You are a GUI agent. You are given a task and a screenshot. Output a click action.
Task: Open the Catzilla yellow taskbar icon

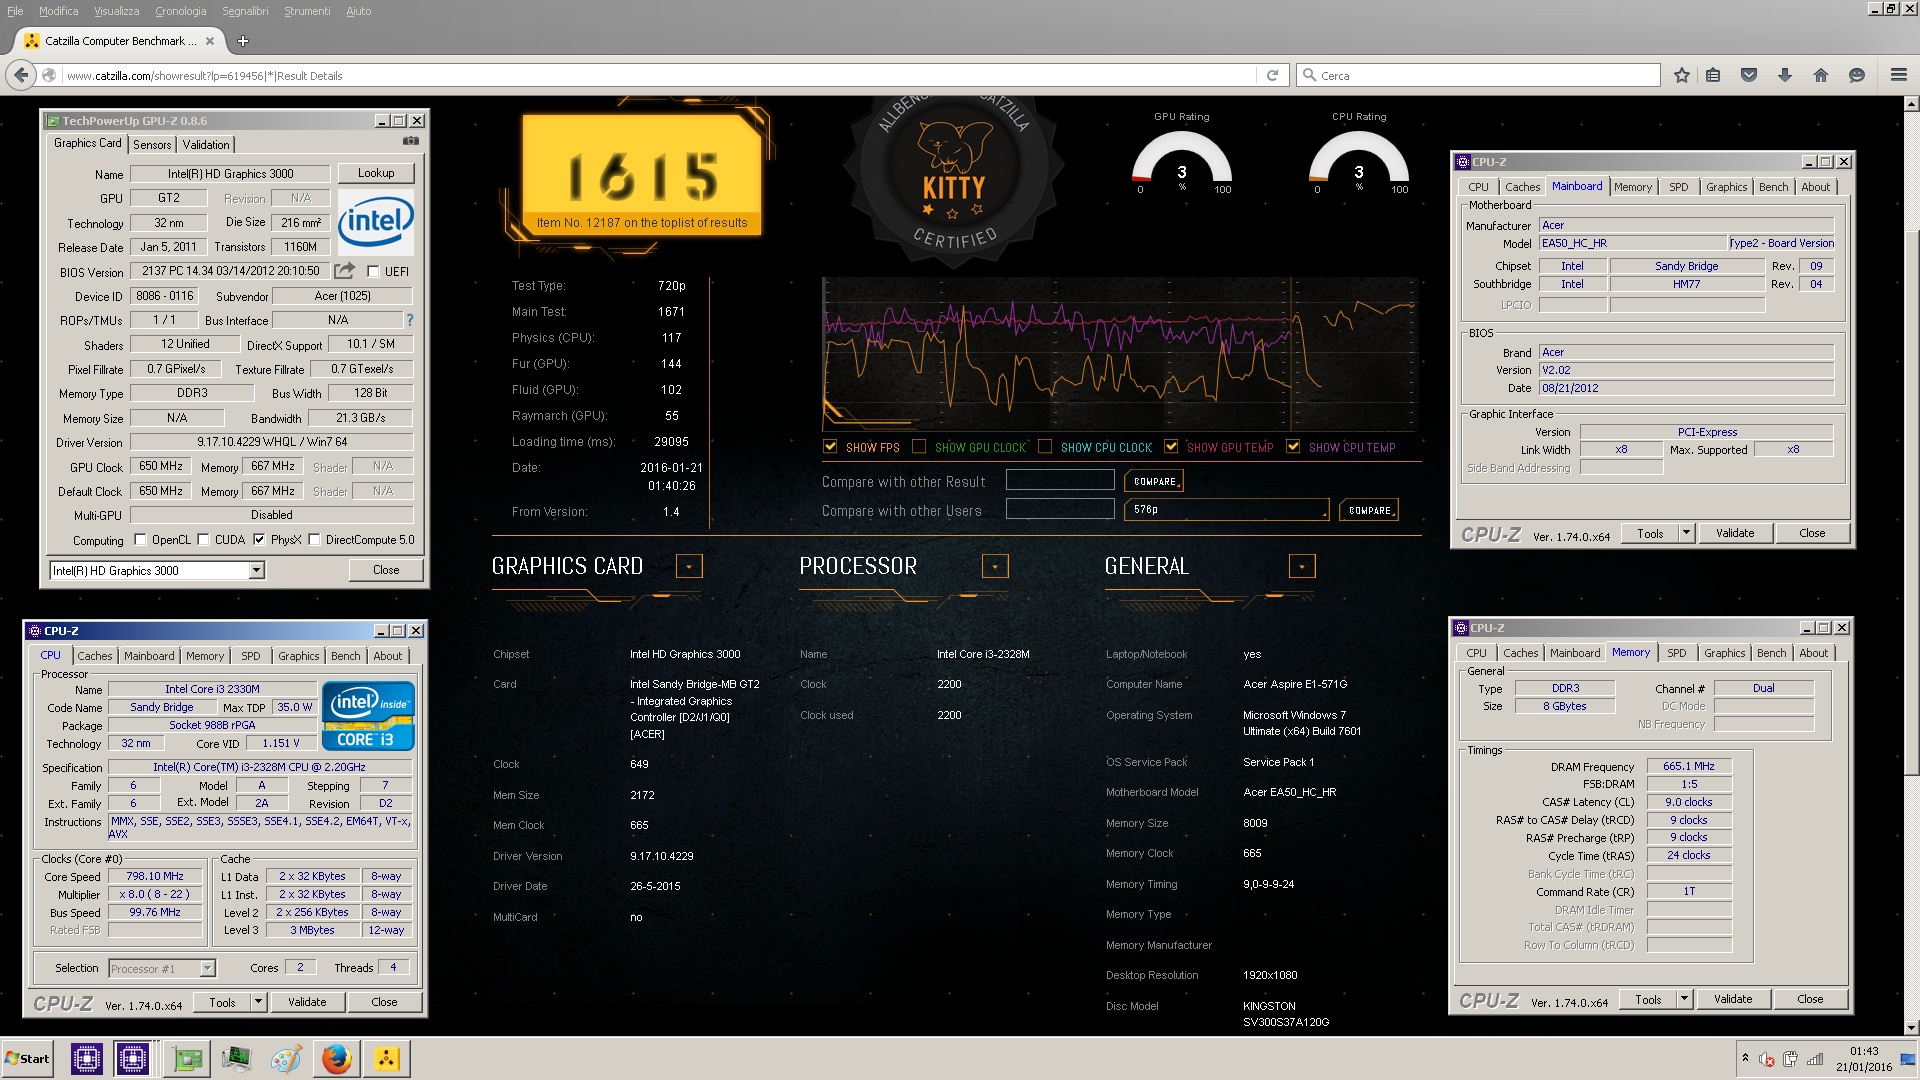387,1058
